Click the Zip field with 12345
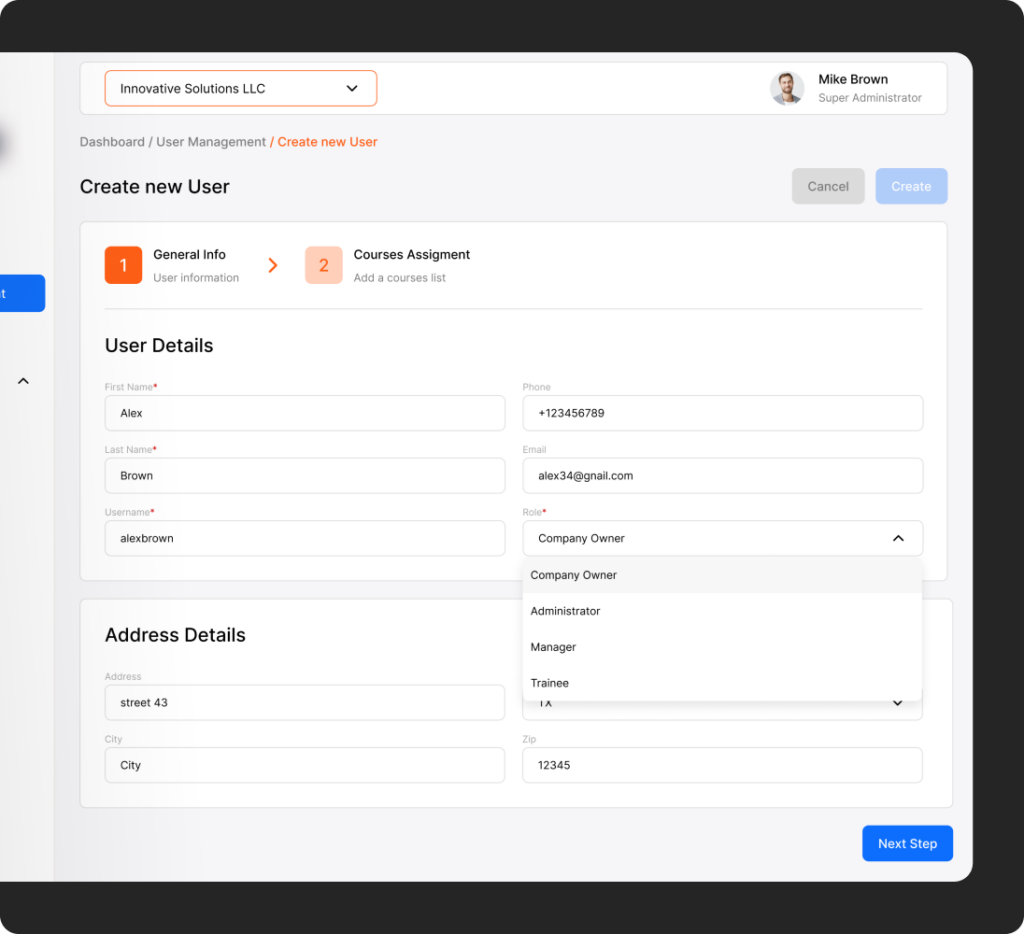 pyautogui.click(x=722, y=765)
